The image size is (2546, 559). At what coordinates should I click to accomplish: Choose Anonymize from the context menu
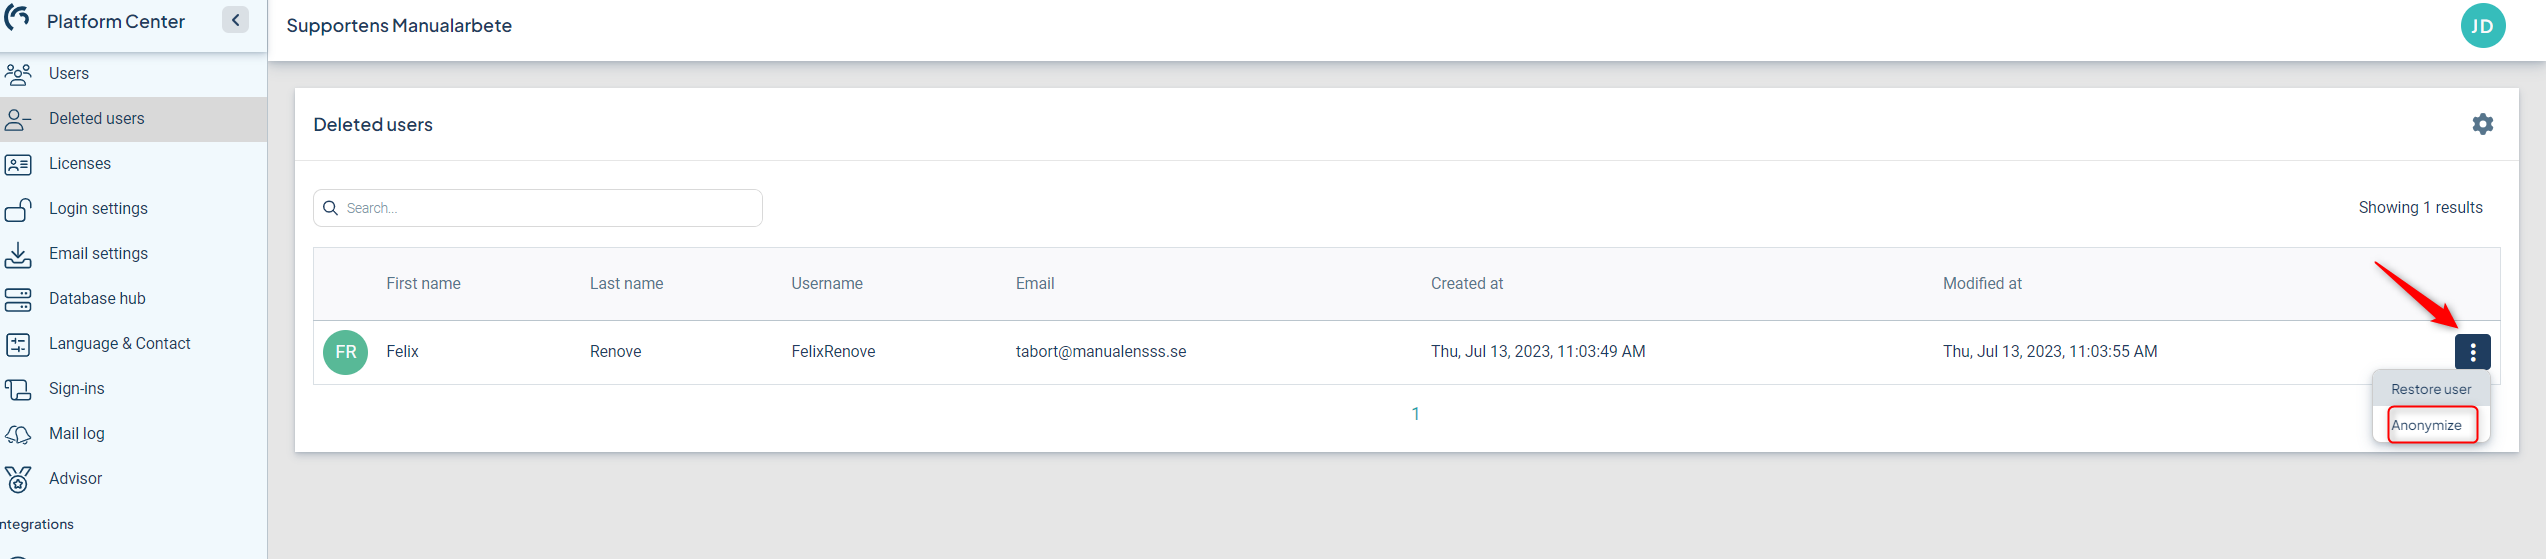pyautogui.click(x=2426, y=425)
